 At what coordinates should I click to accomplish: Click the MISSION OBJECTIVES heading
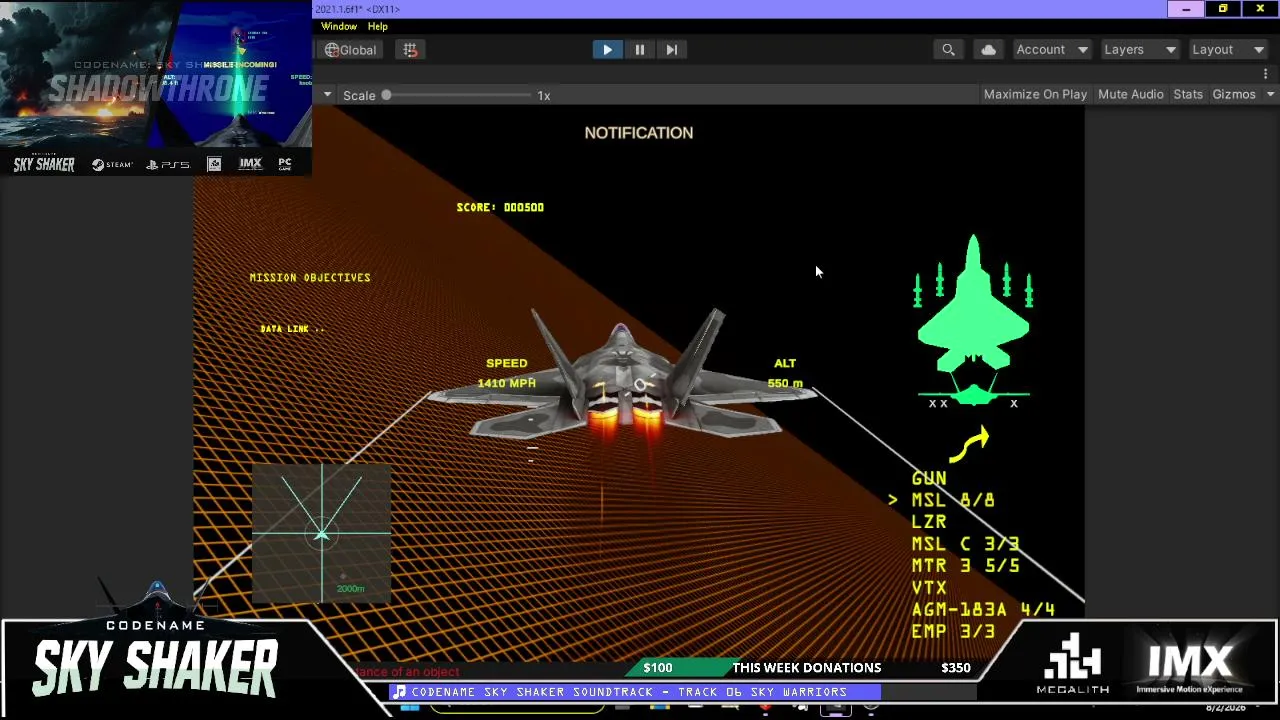pyautogui.click(x=310, y=278)
